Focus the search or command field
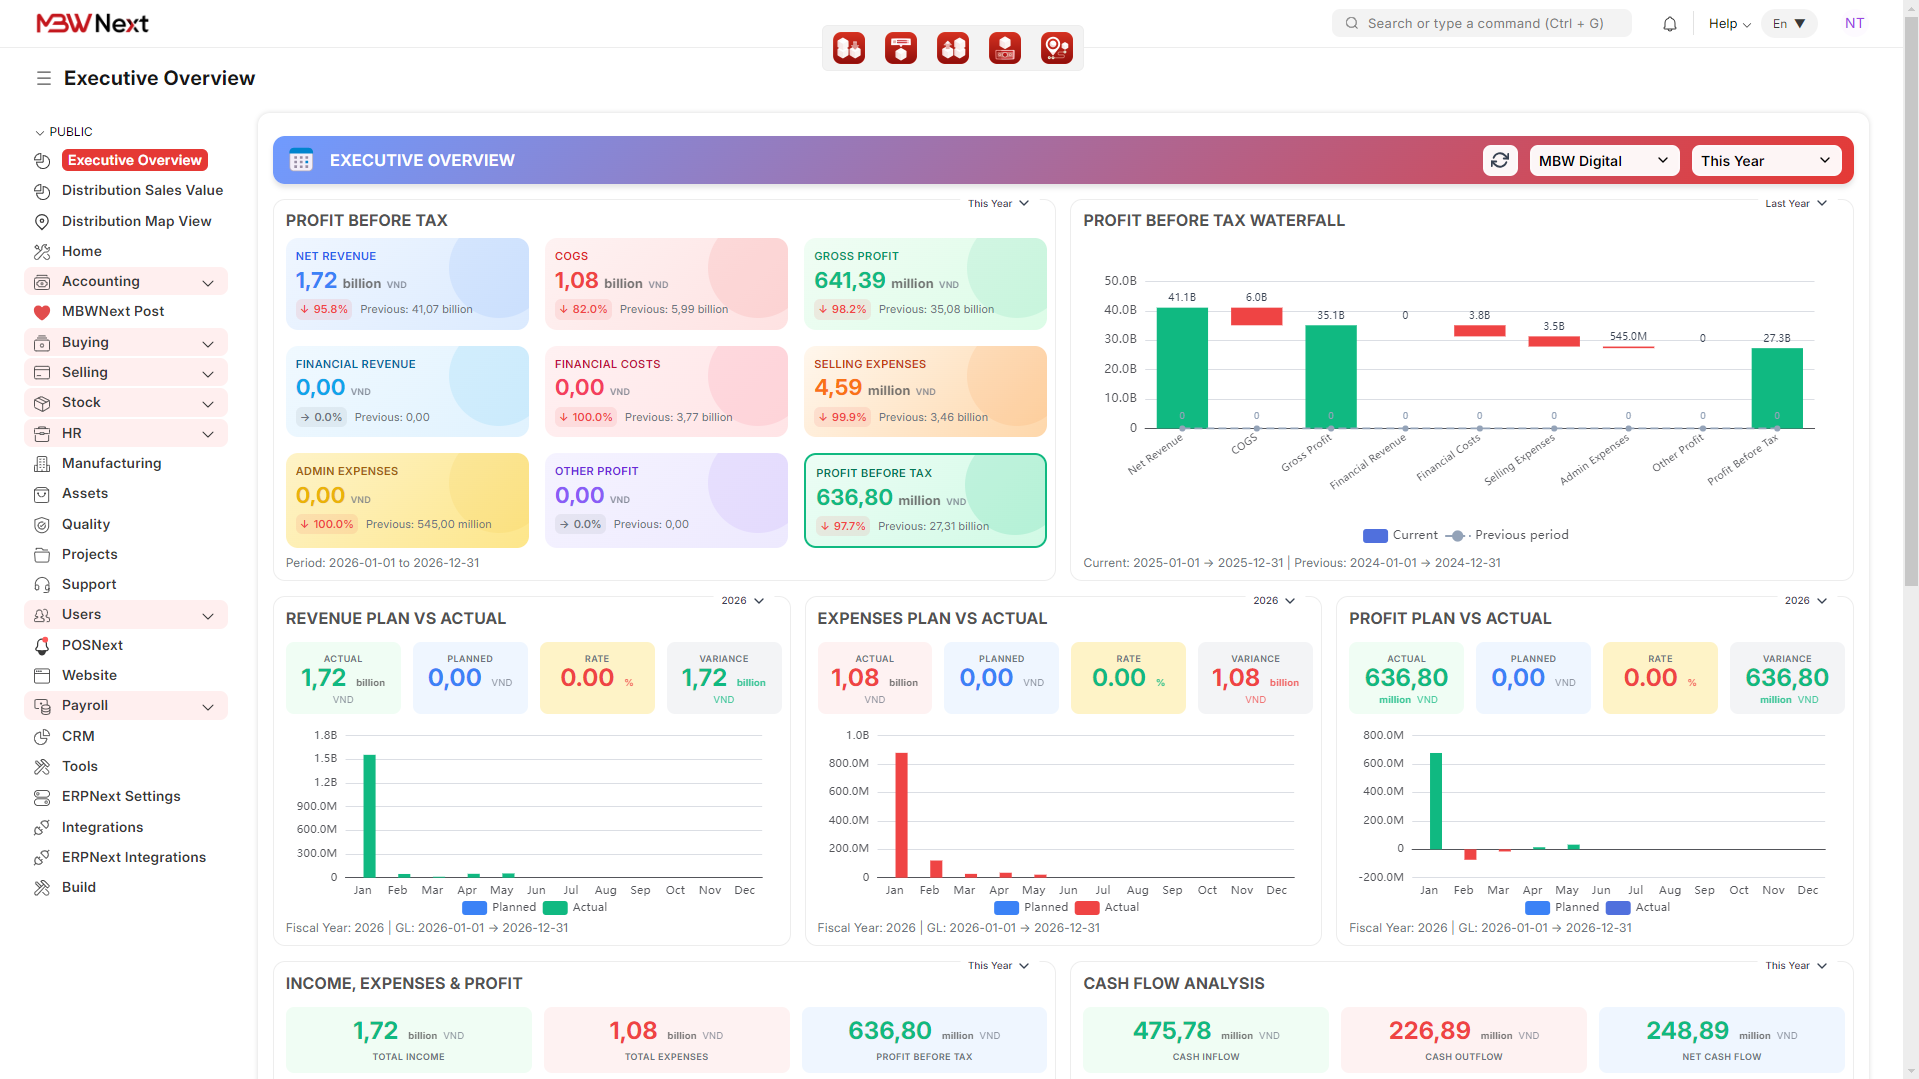This screenshot has width=1919, height=1079. (1482, 24)
